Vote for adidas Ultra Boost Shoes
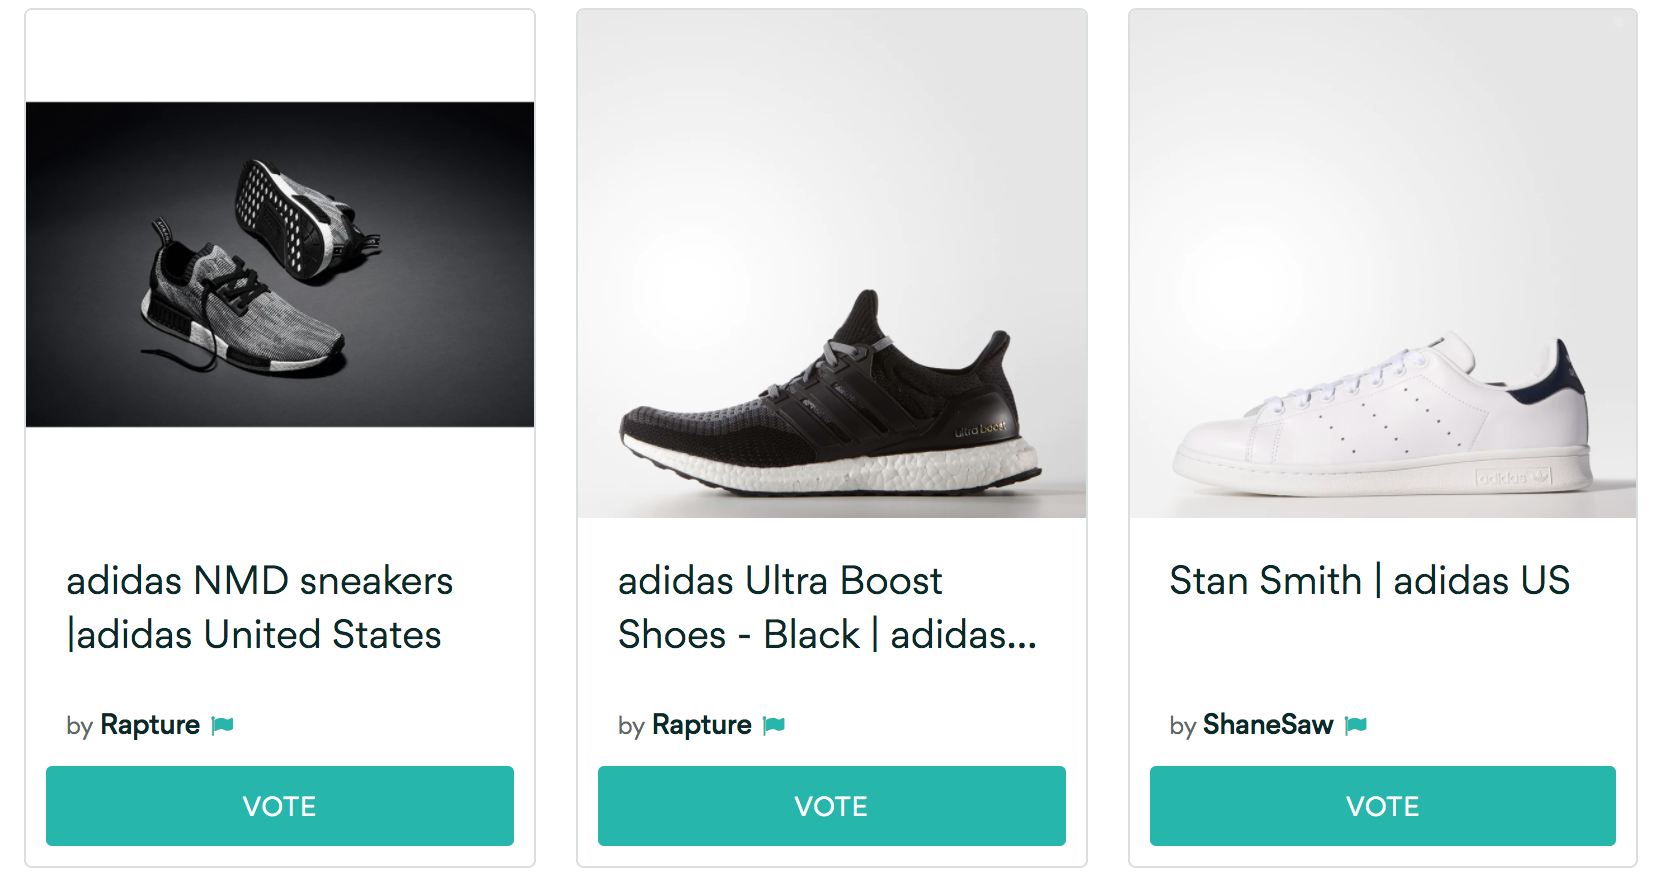1674x890 pixels. (x=831, y=806)
